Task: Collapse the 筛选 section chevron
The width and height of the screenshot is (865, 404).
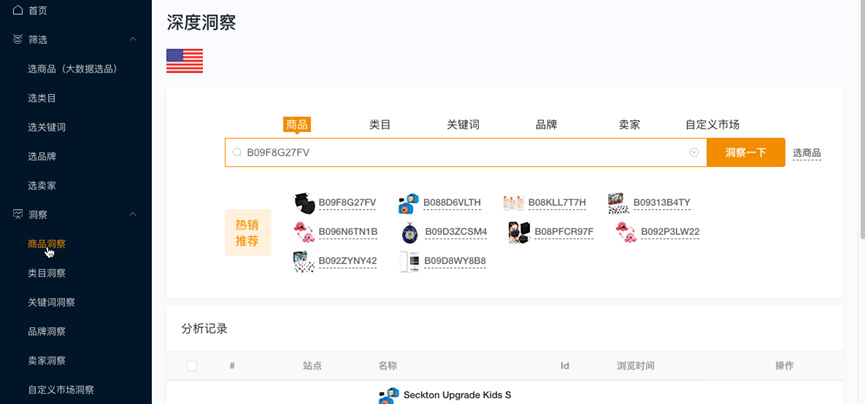Action: (132, 39)
